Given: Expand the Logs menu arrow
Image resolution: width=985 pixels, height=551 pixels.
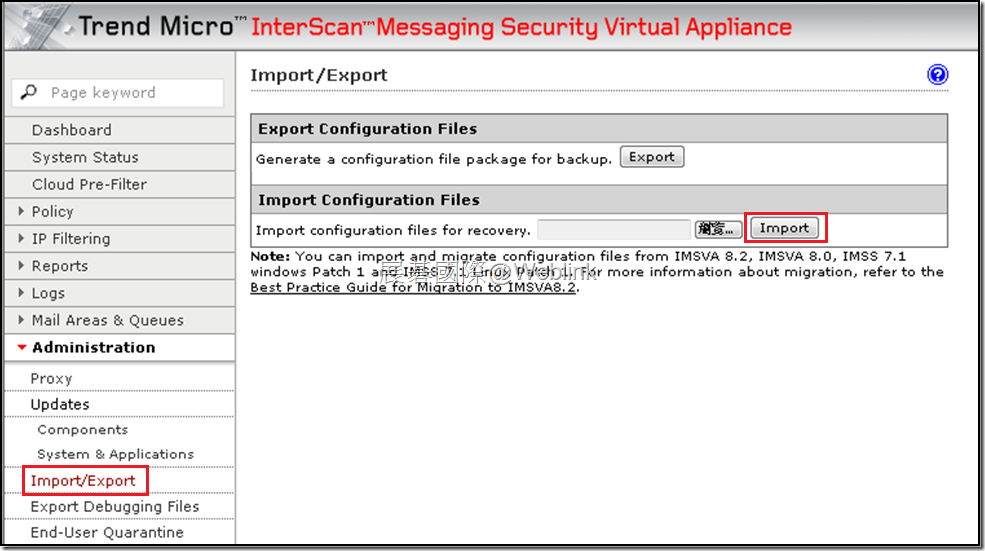Looking at the screenshot, I should [21, 292].
